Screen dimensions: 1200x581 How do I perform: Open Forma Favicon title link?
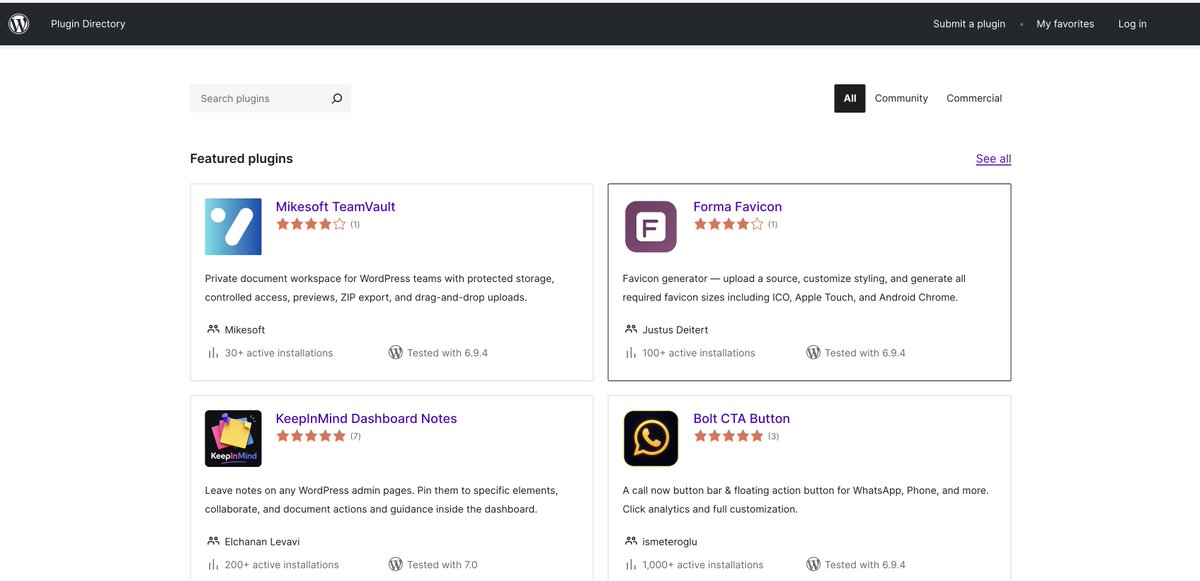[737, 207]
